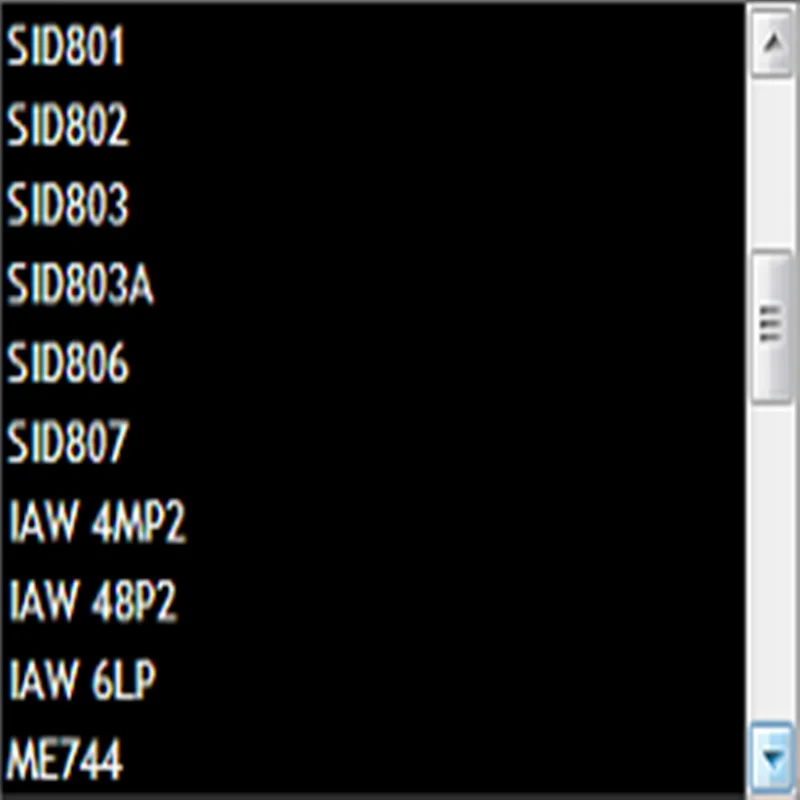Click scrollbar track above the thumb
This screenshot has width=800, height=800.
point(772,164)
